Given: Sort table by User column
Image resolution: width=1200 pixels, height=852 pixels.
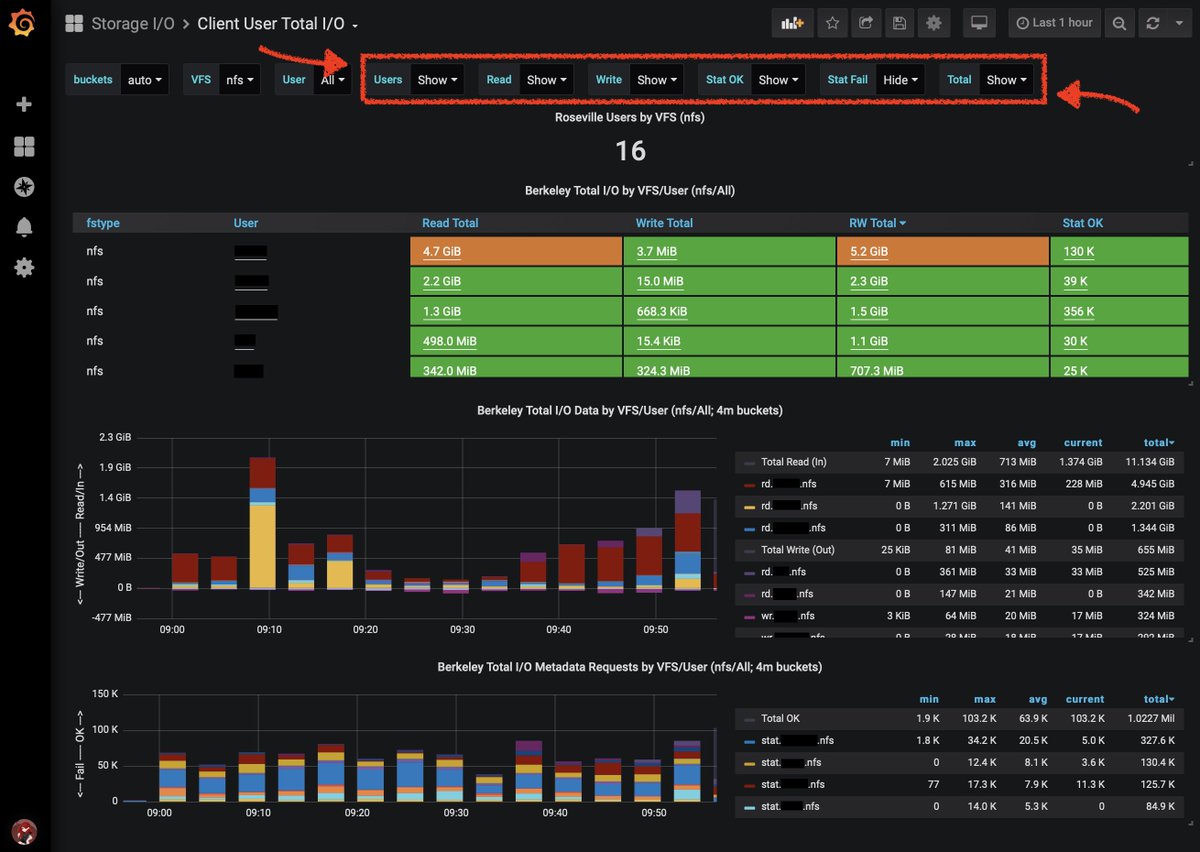Looking at the screenshot, I should point(246,223).
